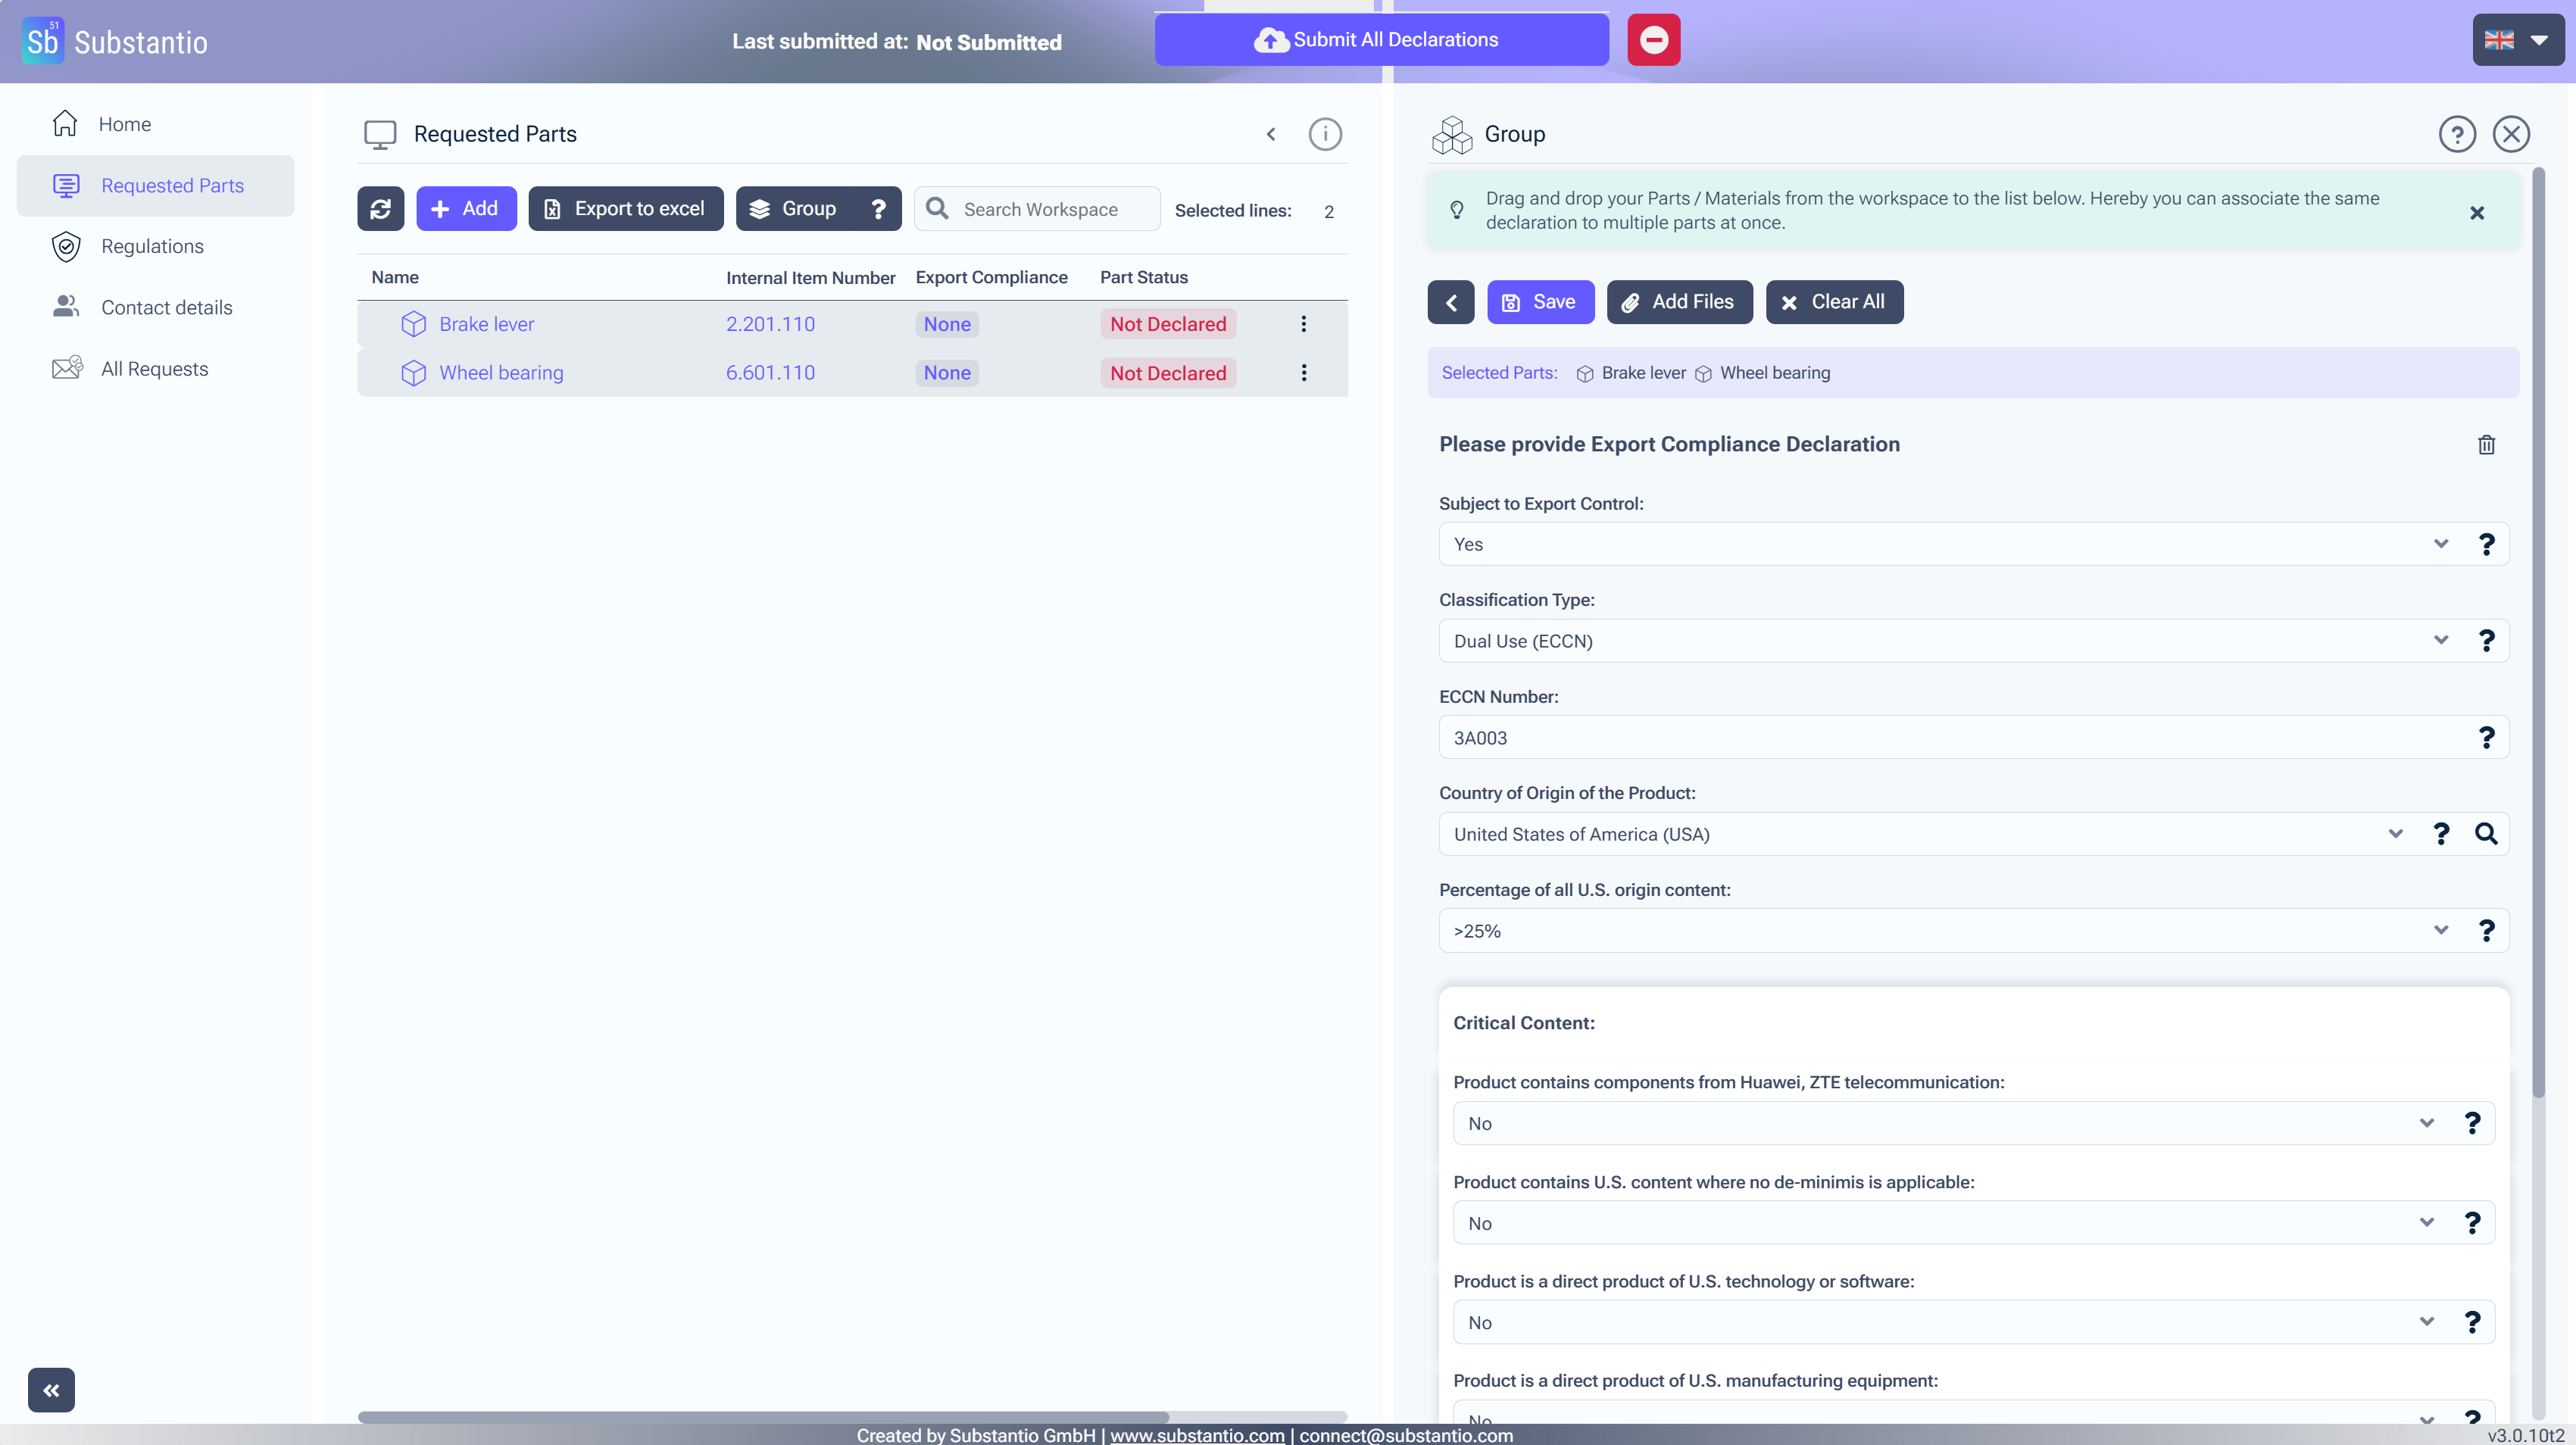Click the country search magnifier icon
Image resolution: width=2576 pixels, height=1445 pixels.
point(2485,834)
